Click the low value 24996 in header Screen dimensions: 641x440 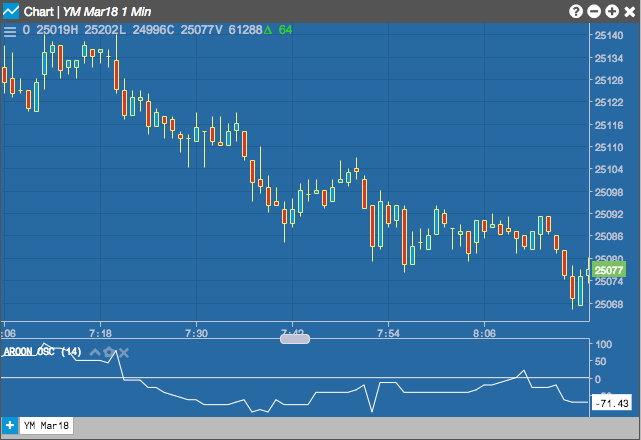[x=149, y=30]
